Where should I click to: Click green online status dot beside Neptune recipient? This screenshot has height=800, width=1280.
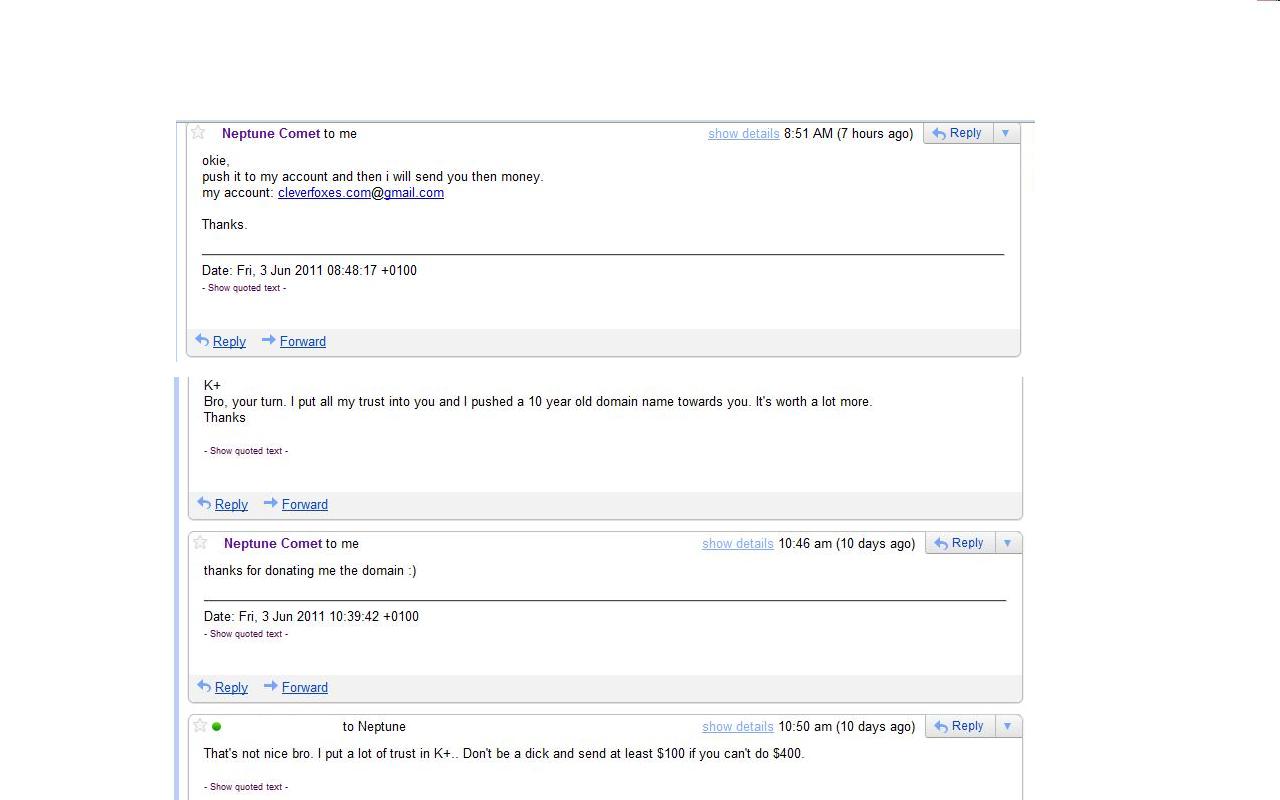(x=217, y=727)
